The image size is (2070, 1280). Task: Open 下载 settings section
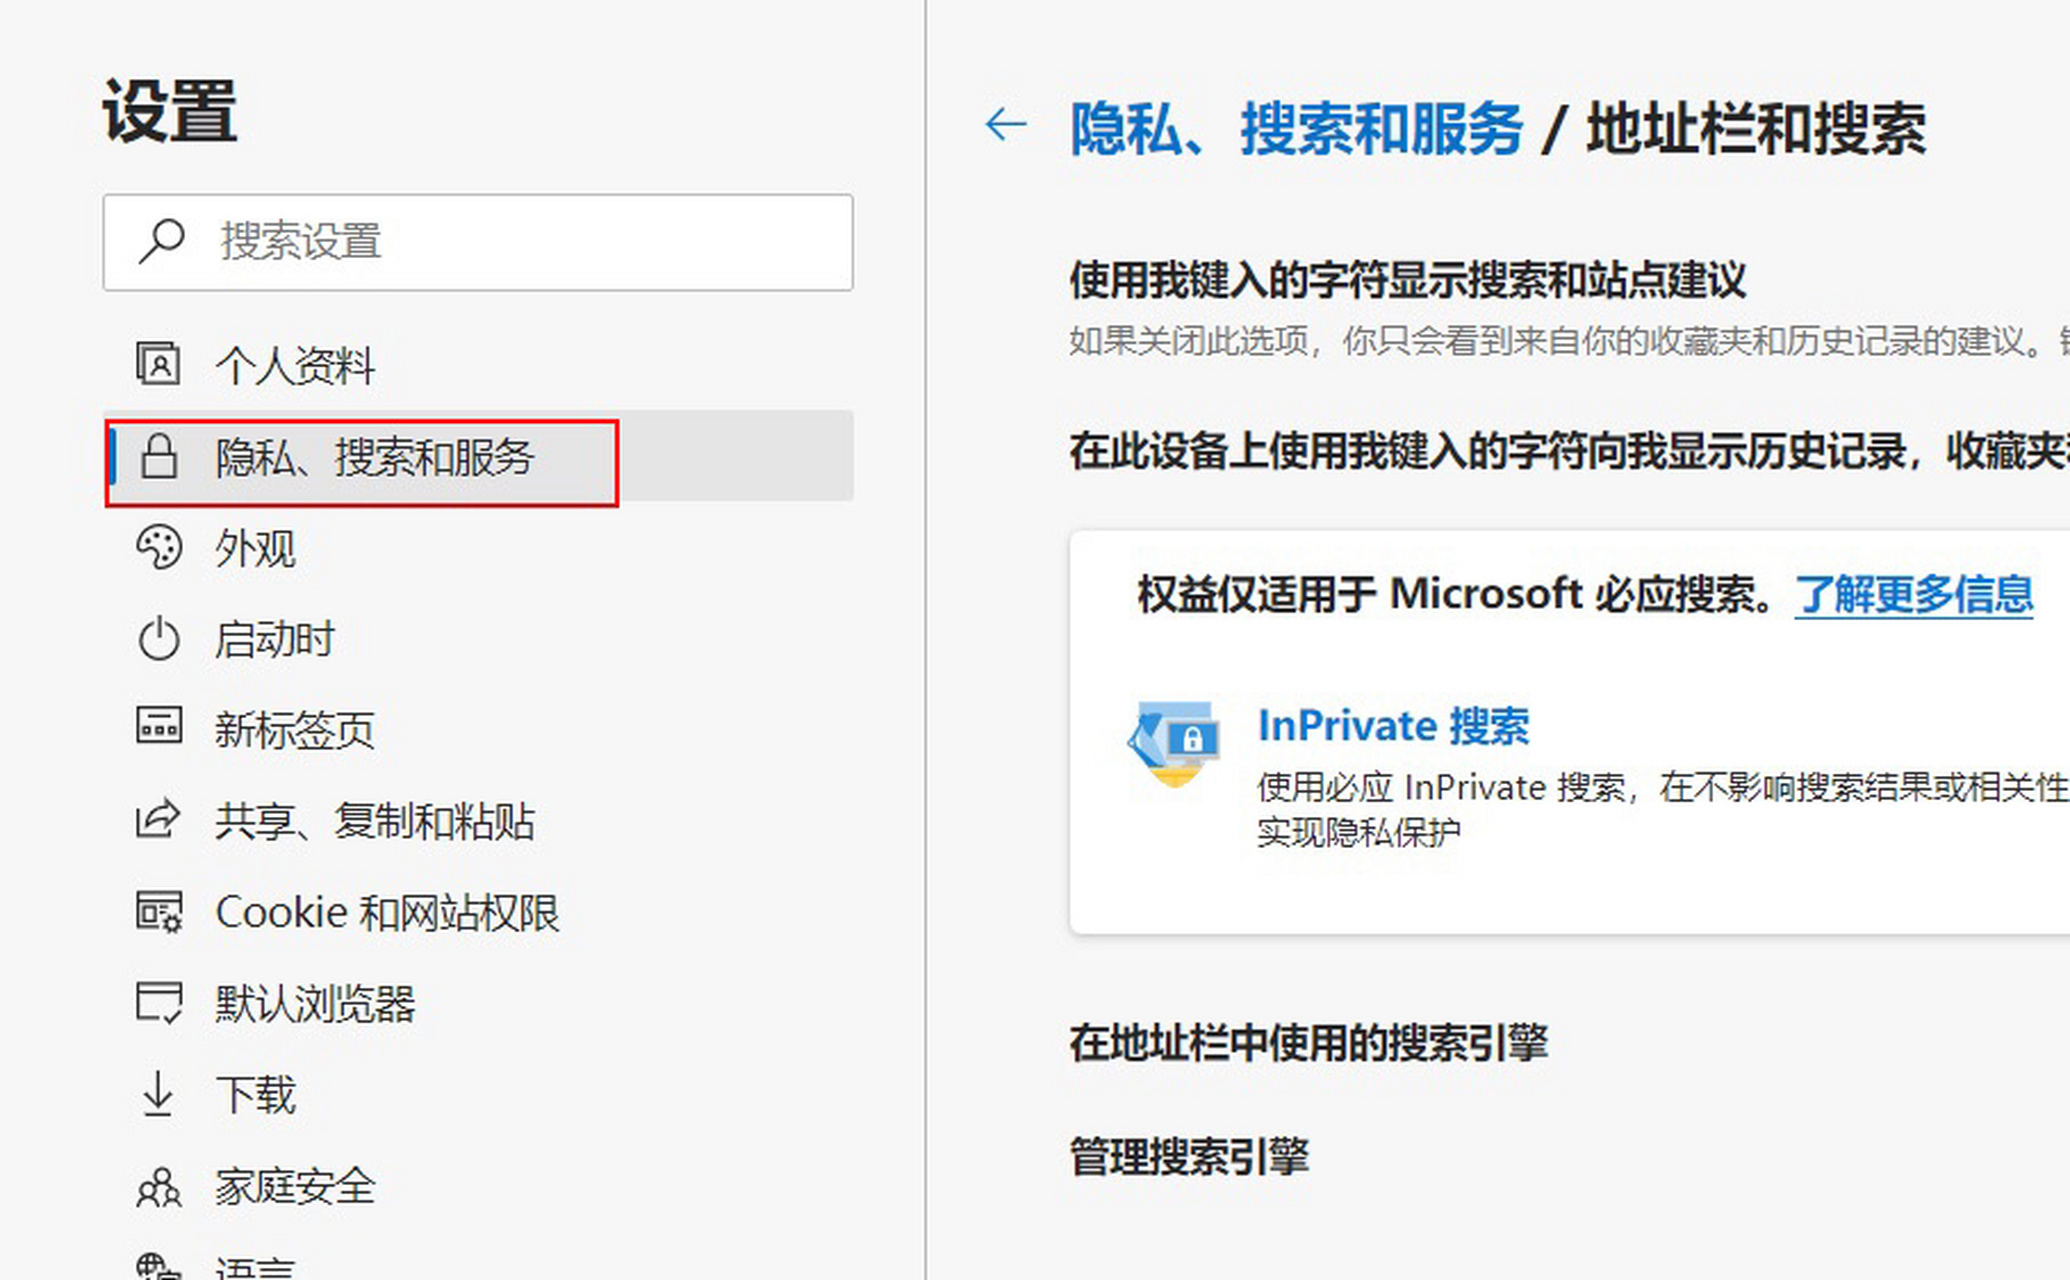point(478,1095)
